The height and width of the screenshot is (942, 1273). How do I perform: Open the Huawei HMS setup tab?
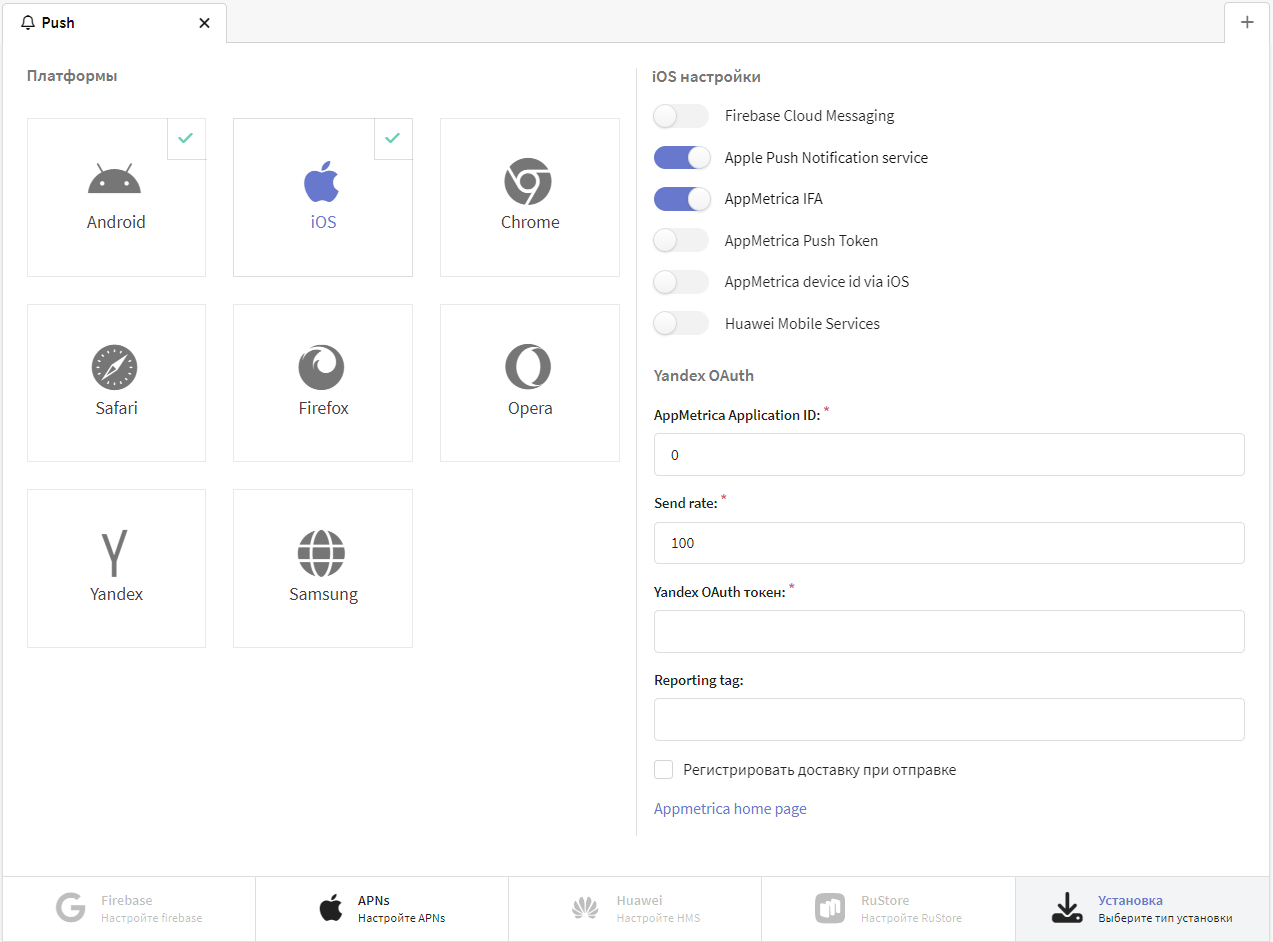pos(635,909)
